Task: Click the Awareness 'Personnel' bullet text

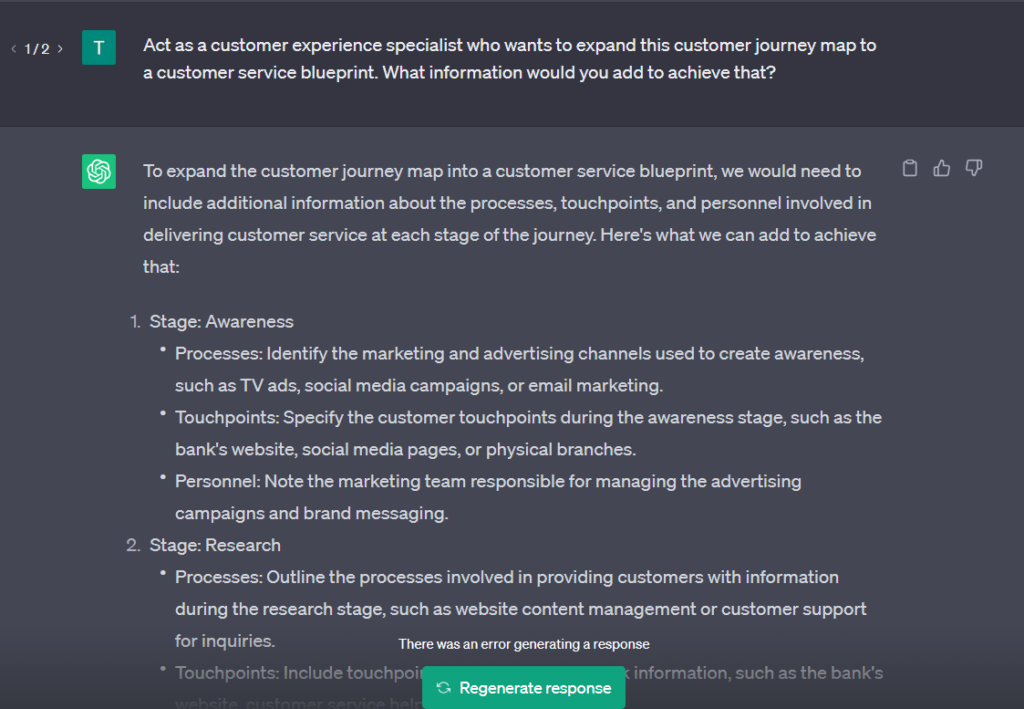Action: 488,497
